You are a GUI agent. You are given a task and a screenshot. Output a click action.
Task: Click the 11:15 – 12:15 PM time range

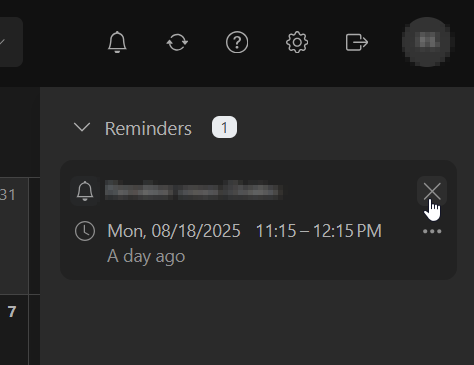[319, 231]
